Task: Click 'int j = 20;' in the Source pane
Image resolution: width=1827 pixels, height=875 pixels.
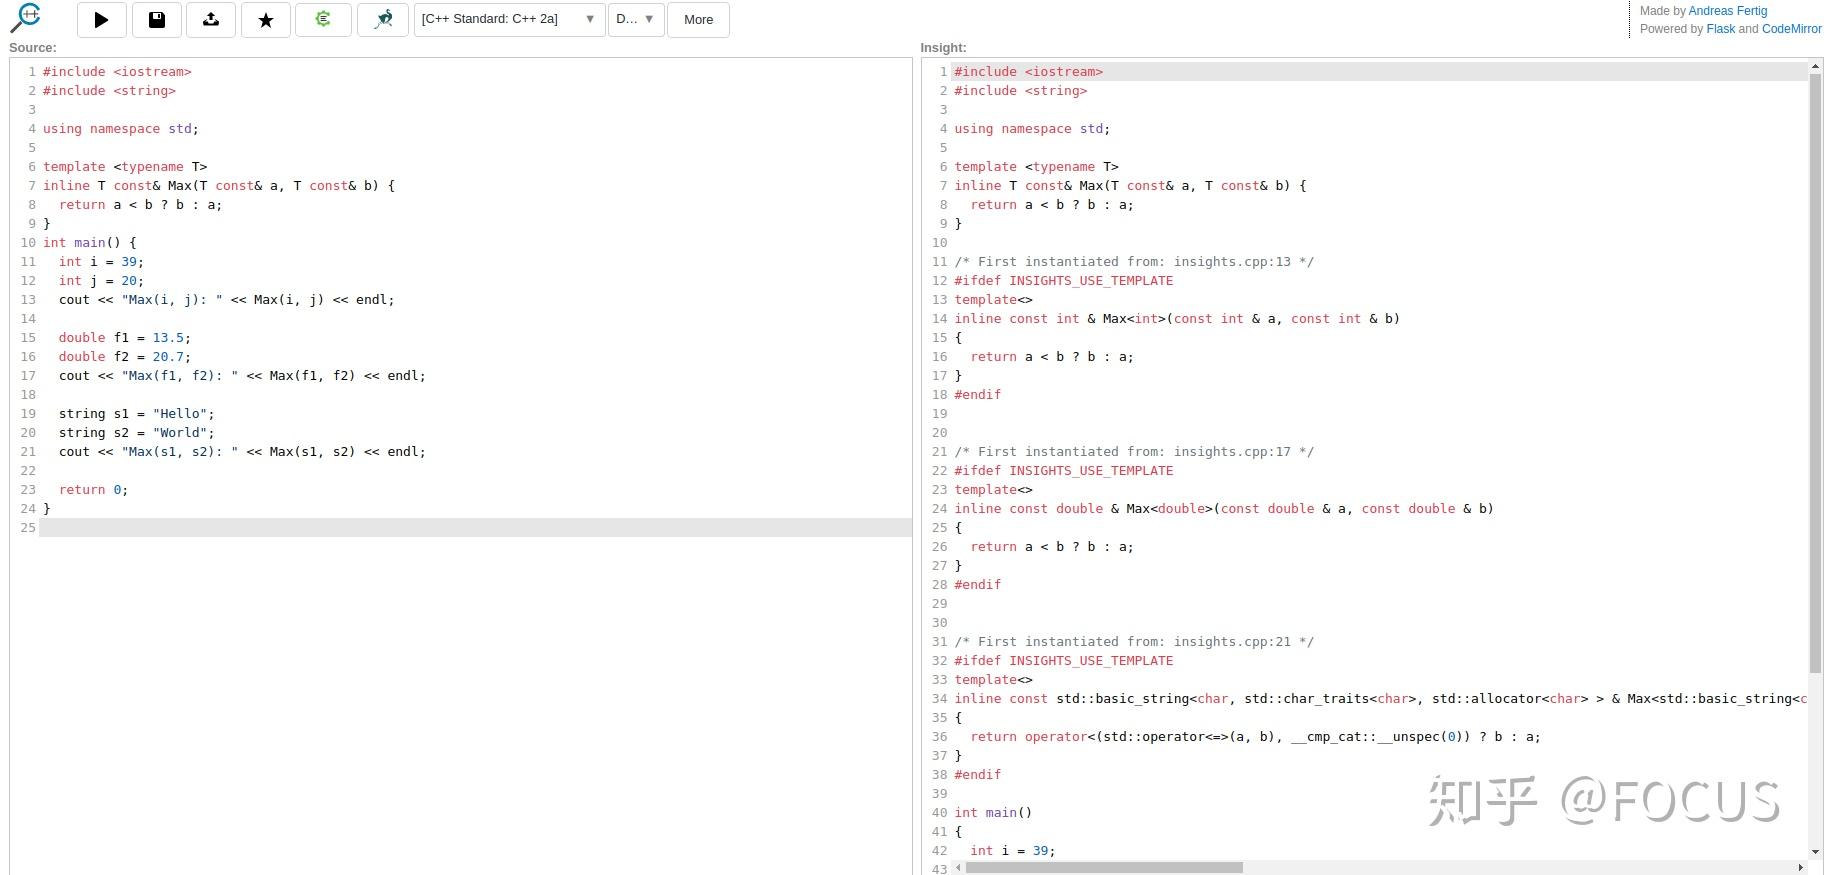Action: (x=101, y=281)
